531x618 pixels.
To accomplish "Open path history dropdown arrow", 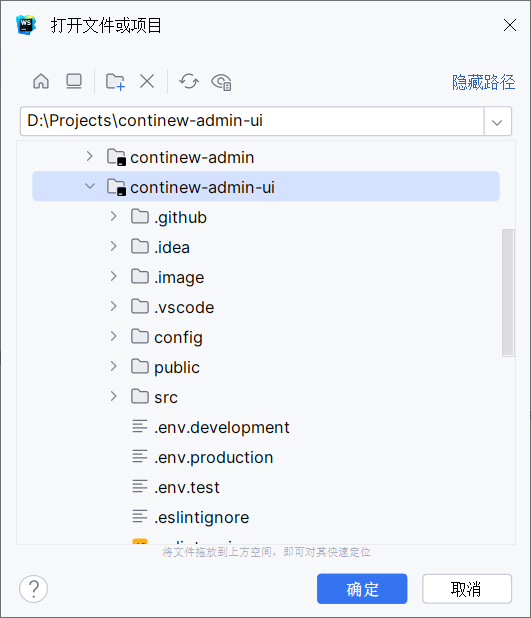I will (497, 122).
